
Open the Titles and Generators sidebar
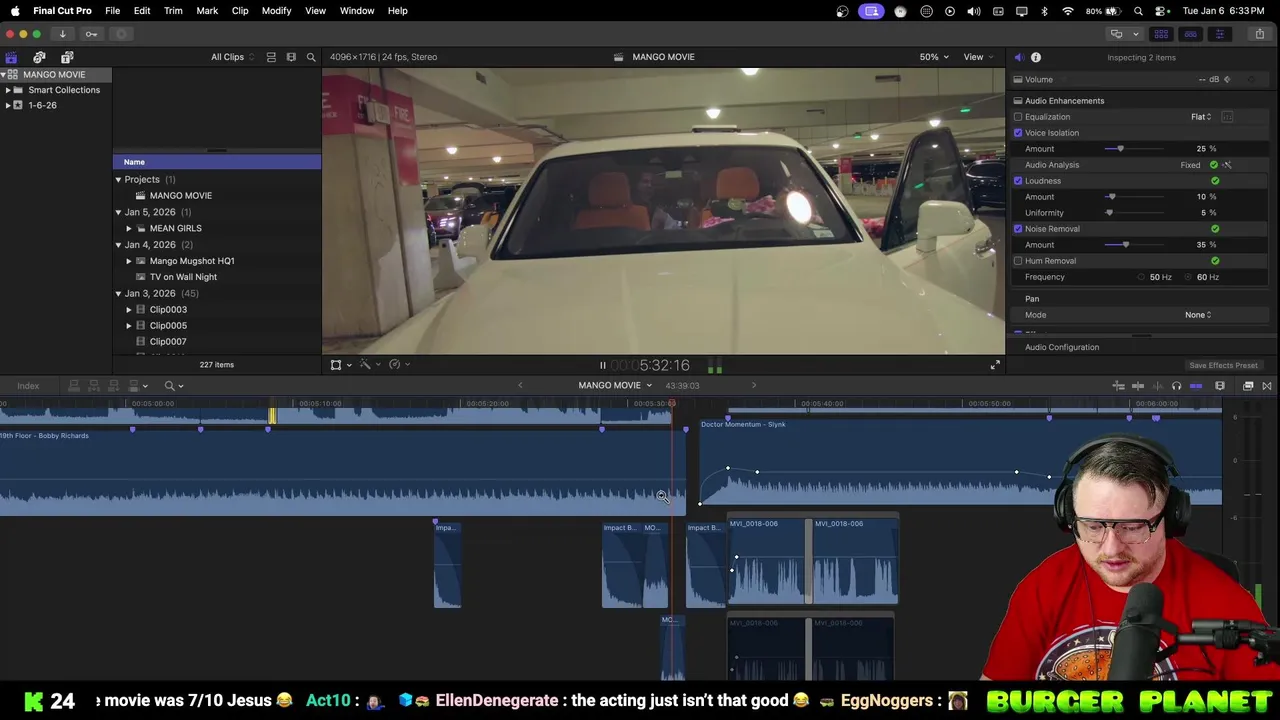click(x=67, y=57)
